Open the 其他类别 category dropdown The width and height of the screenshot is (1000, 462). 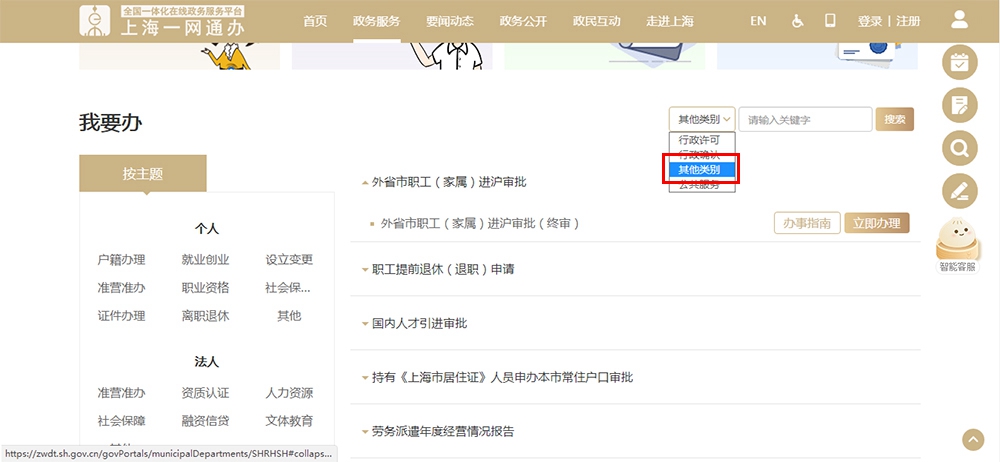[702, 120]
